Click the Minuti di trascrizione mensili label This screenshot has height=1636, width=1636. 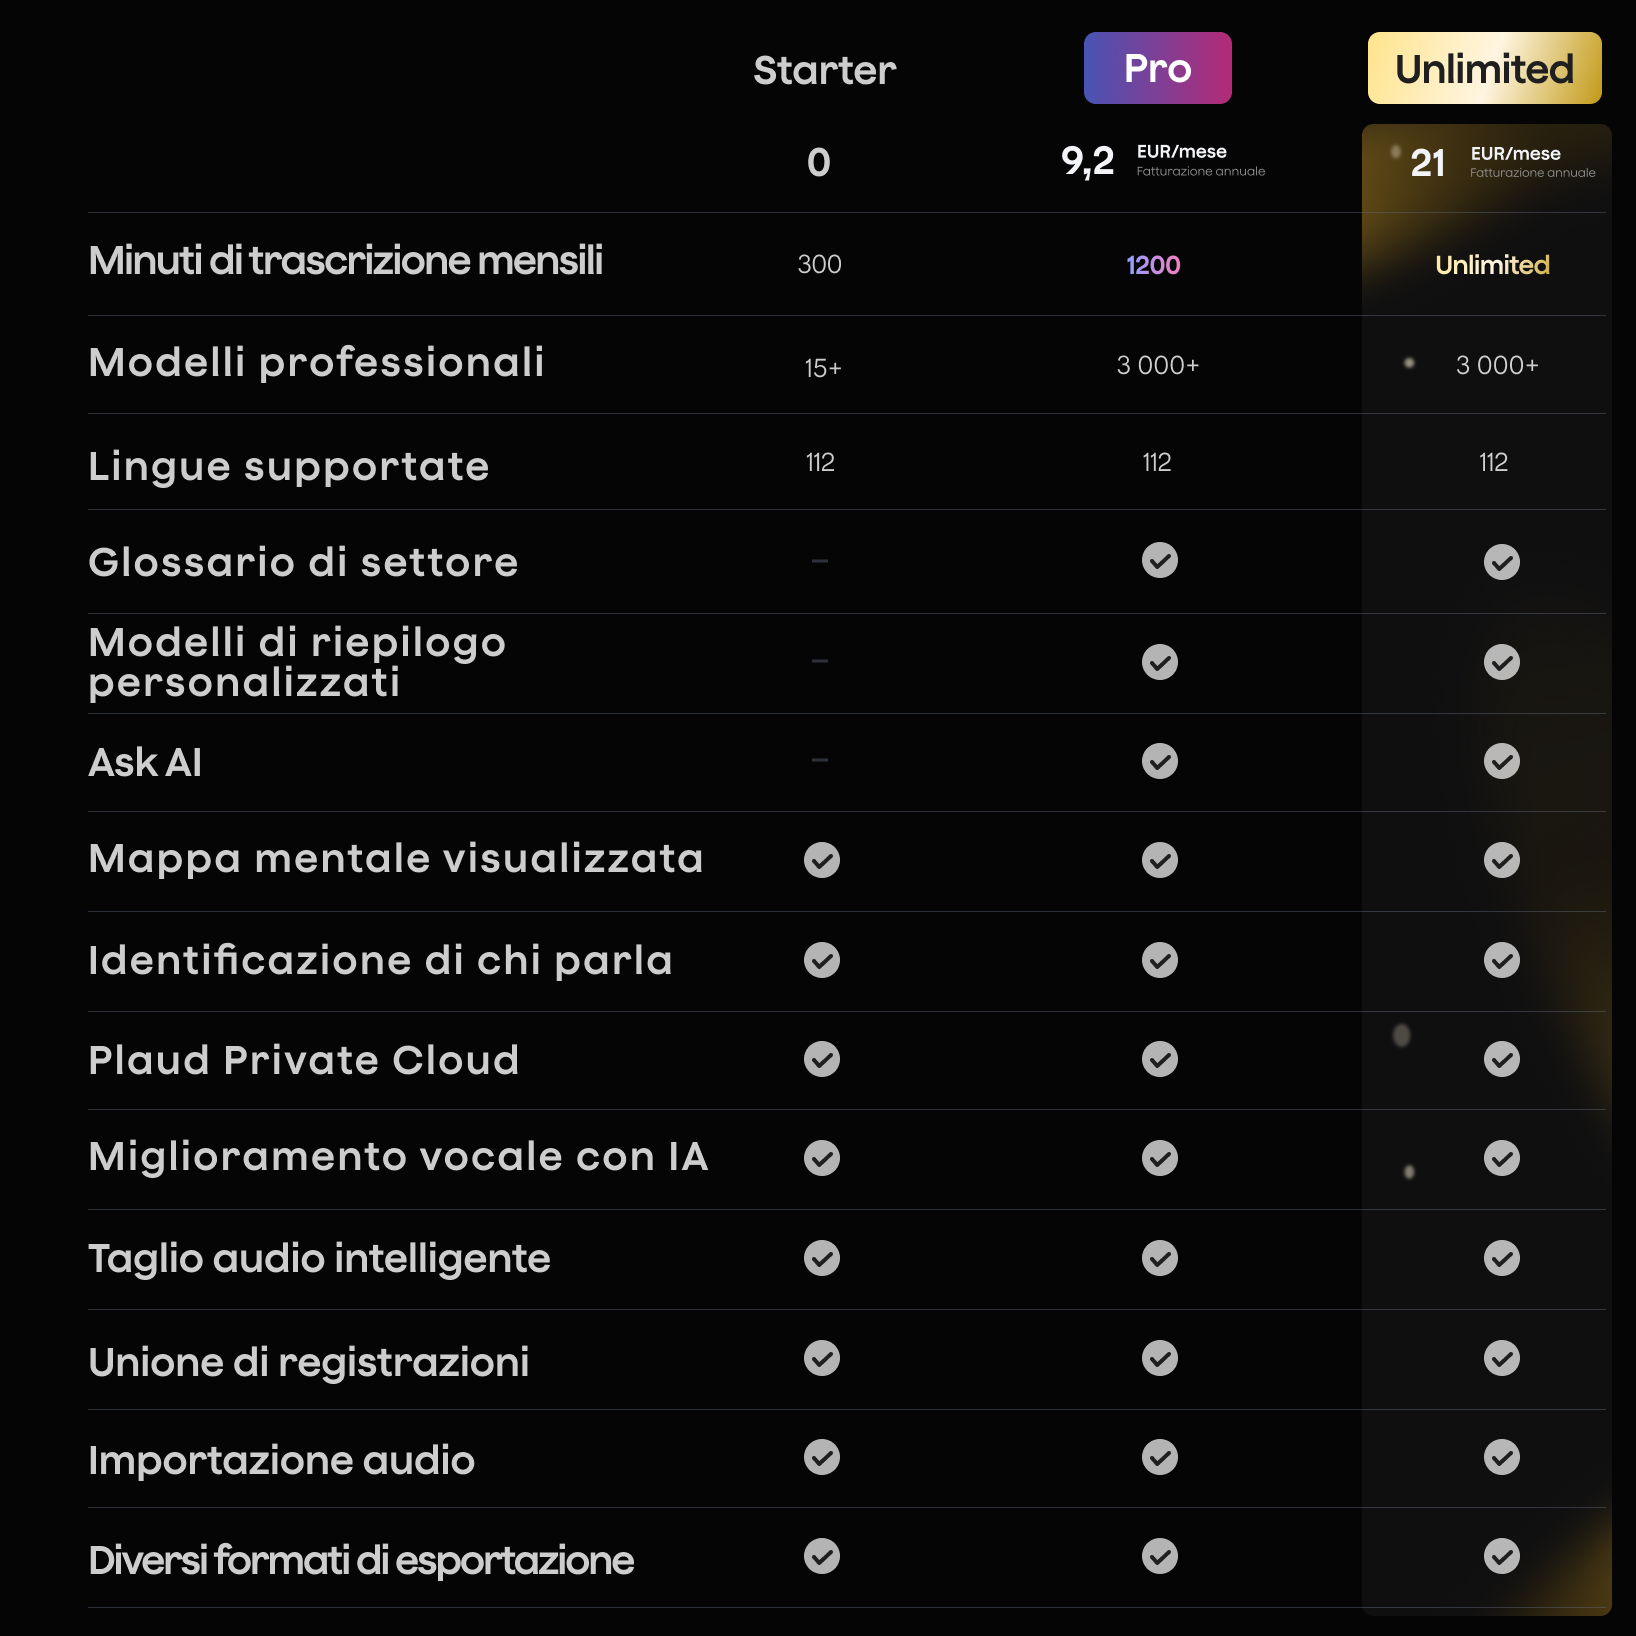click(x=345, y=260)
